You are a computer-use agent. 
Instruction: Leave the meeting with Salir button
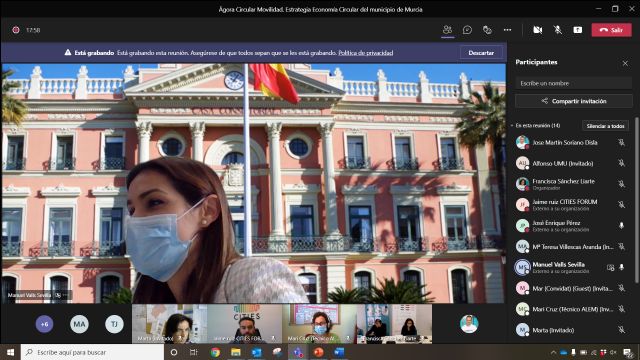[x=611, y=30]
